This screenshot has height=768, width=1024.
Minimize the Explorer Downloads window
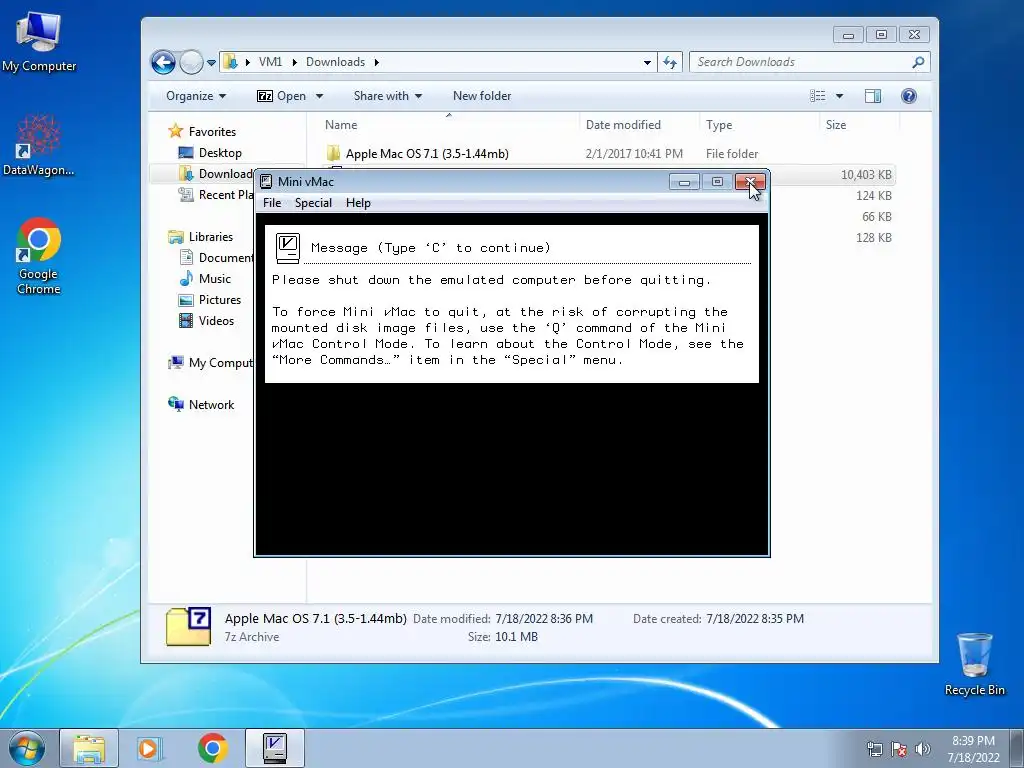point(848,35)
